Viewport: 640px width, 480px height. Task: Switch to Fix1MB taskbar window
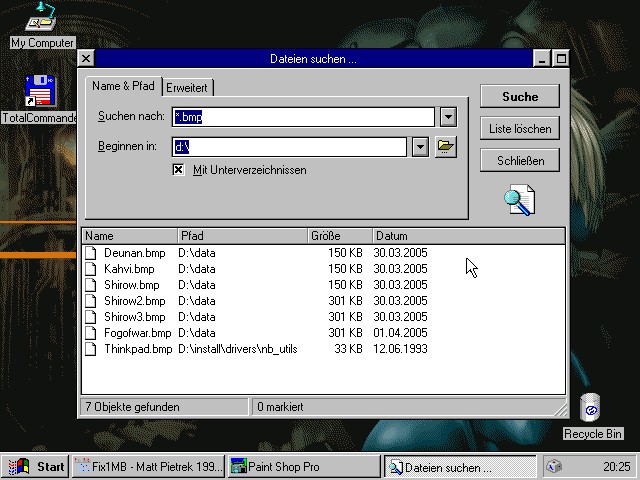click(x=149, y=466)
